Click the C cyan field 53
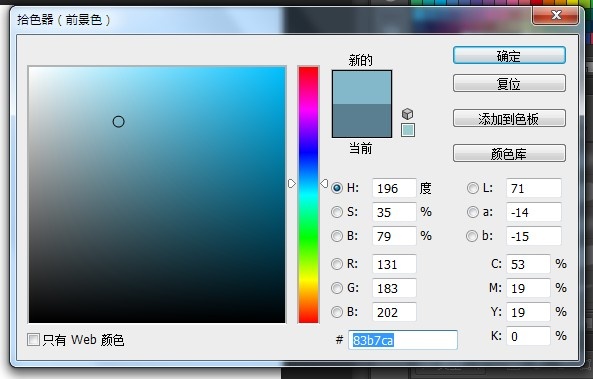This screenshot has height=379, width=593. pyautogui.click(x=528, y=264)
